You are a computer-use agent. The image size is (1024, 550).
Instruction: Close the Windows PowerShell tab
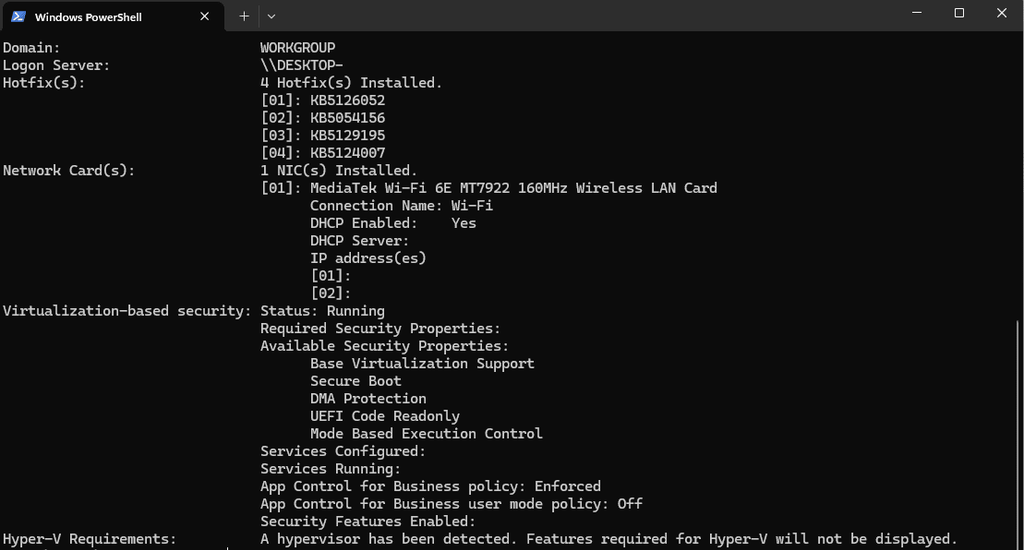[x=204, y=16]
